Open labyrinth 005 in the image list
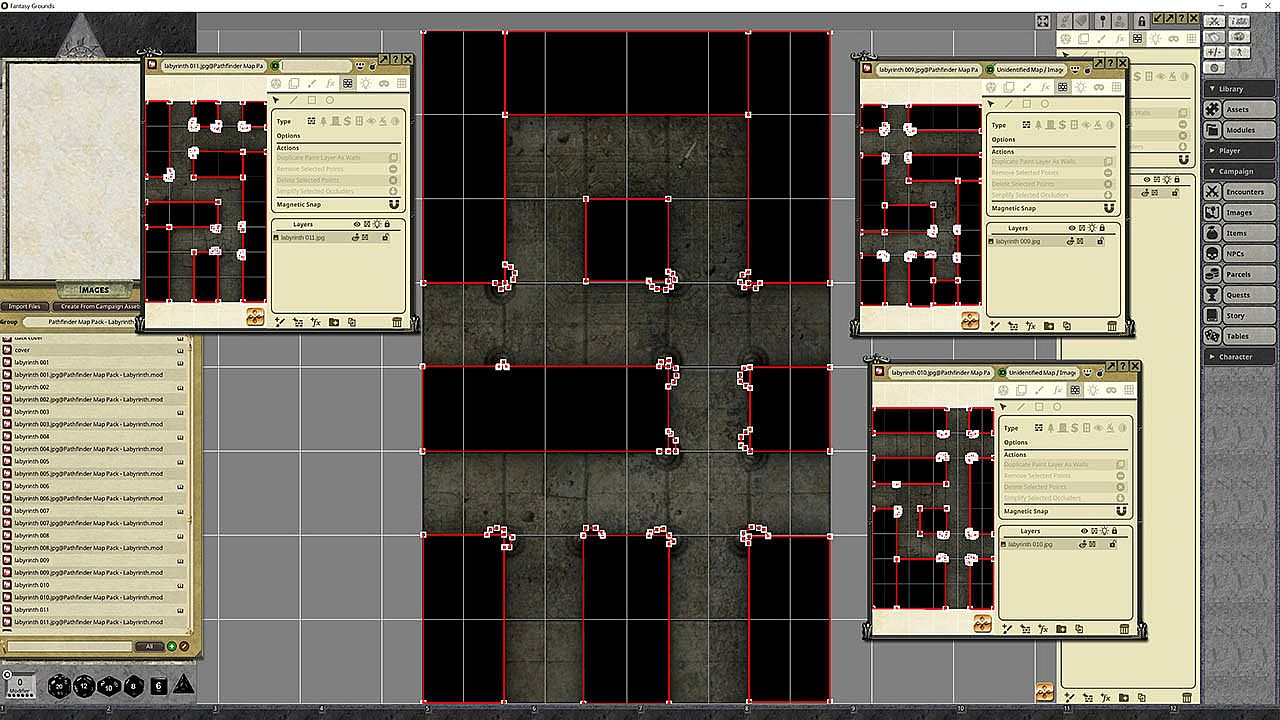The image size is (1280, 720). coord(31,461)
